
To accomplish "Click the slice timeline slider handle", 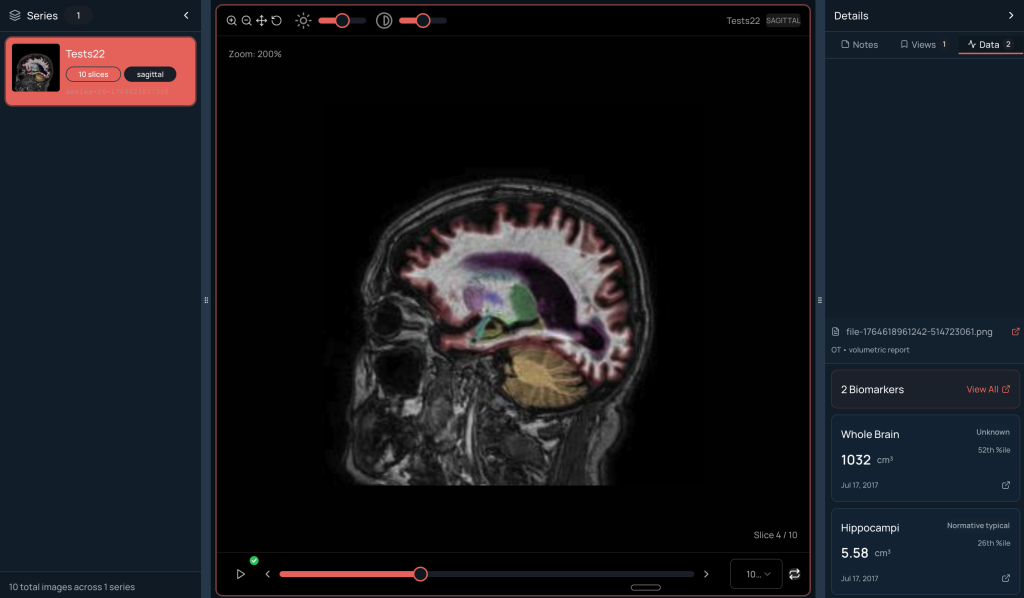I will 420,574.
